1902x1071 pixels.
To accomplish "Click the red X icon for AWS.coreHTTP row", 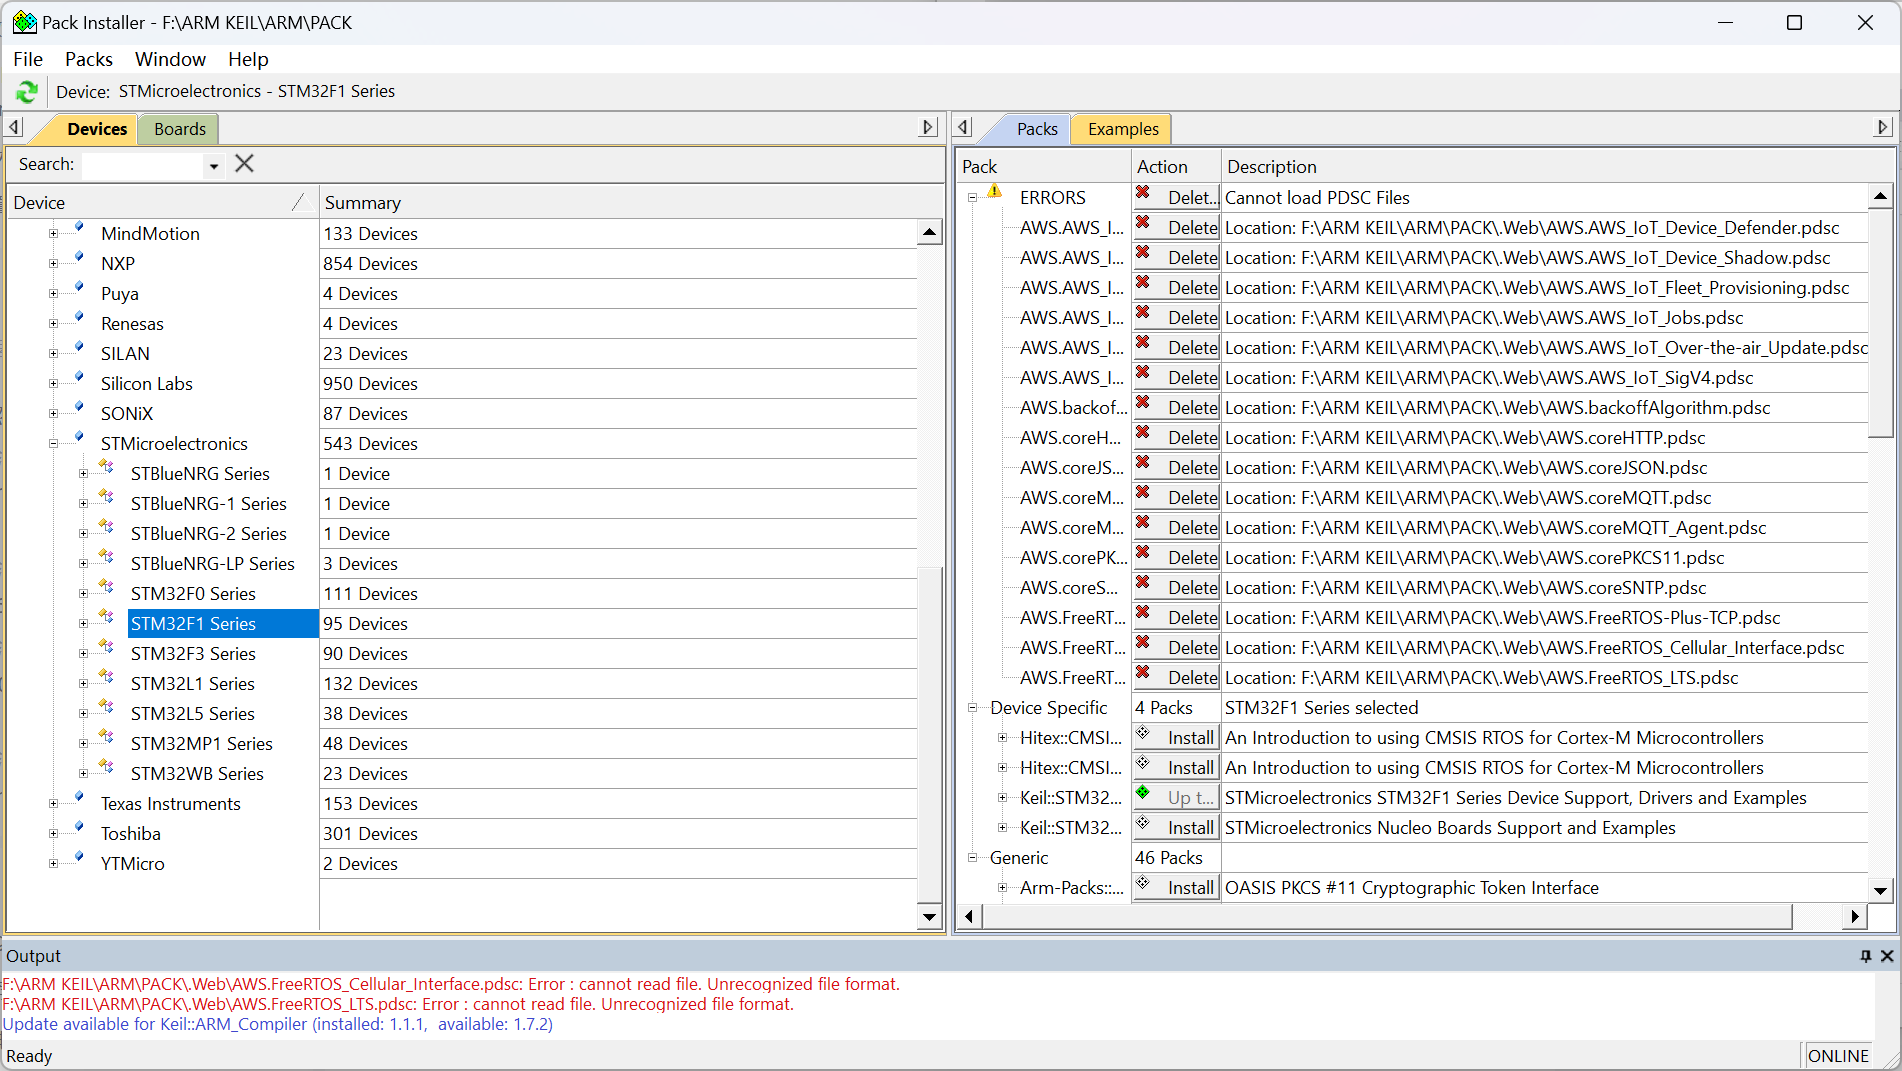I will [1143, 432].
